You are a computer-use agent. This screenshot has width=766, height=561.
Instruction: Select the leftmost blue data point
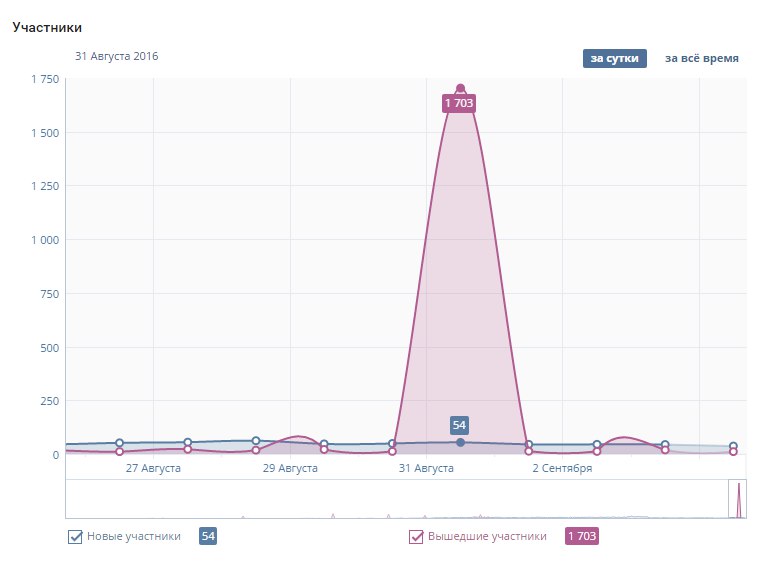pos(119,443)
